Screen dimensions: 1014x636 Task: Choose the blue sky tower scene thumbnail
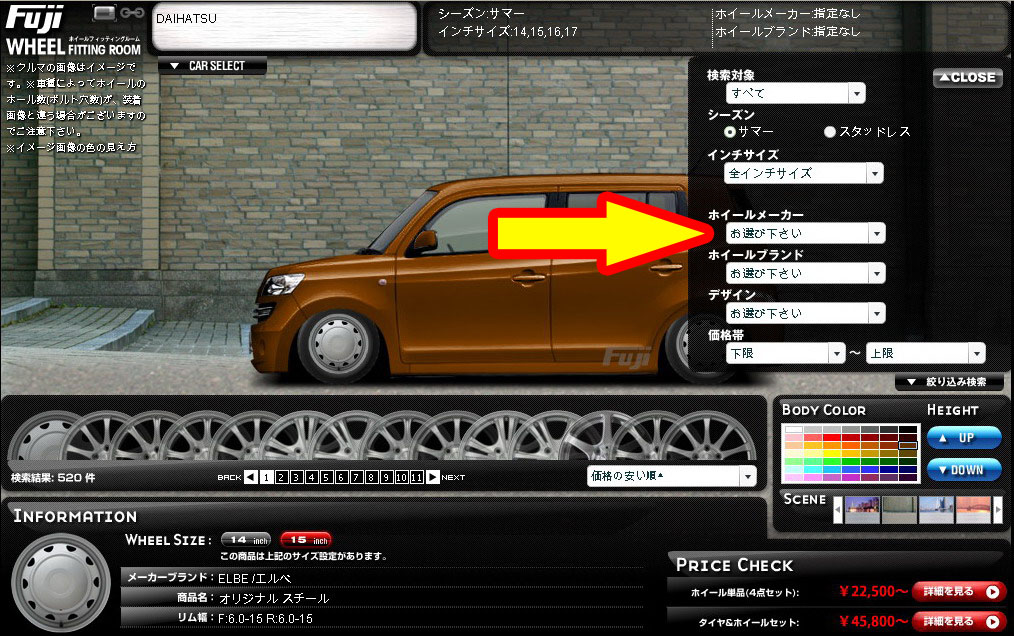(x=936, y=510)
